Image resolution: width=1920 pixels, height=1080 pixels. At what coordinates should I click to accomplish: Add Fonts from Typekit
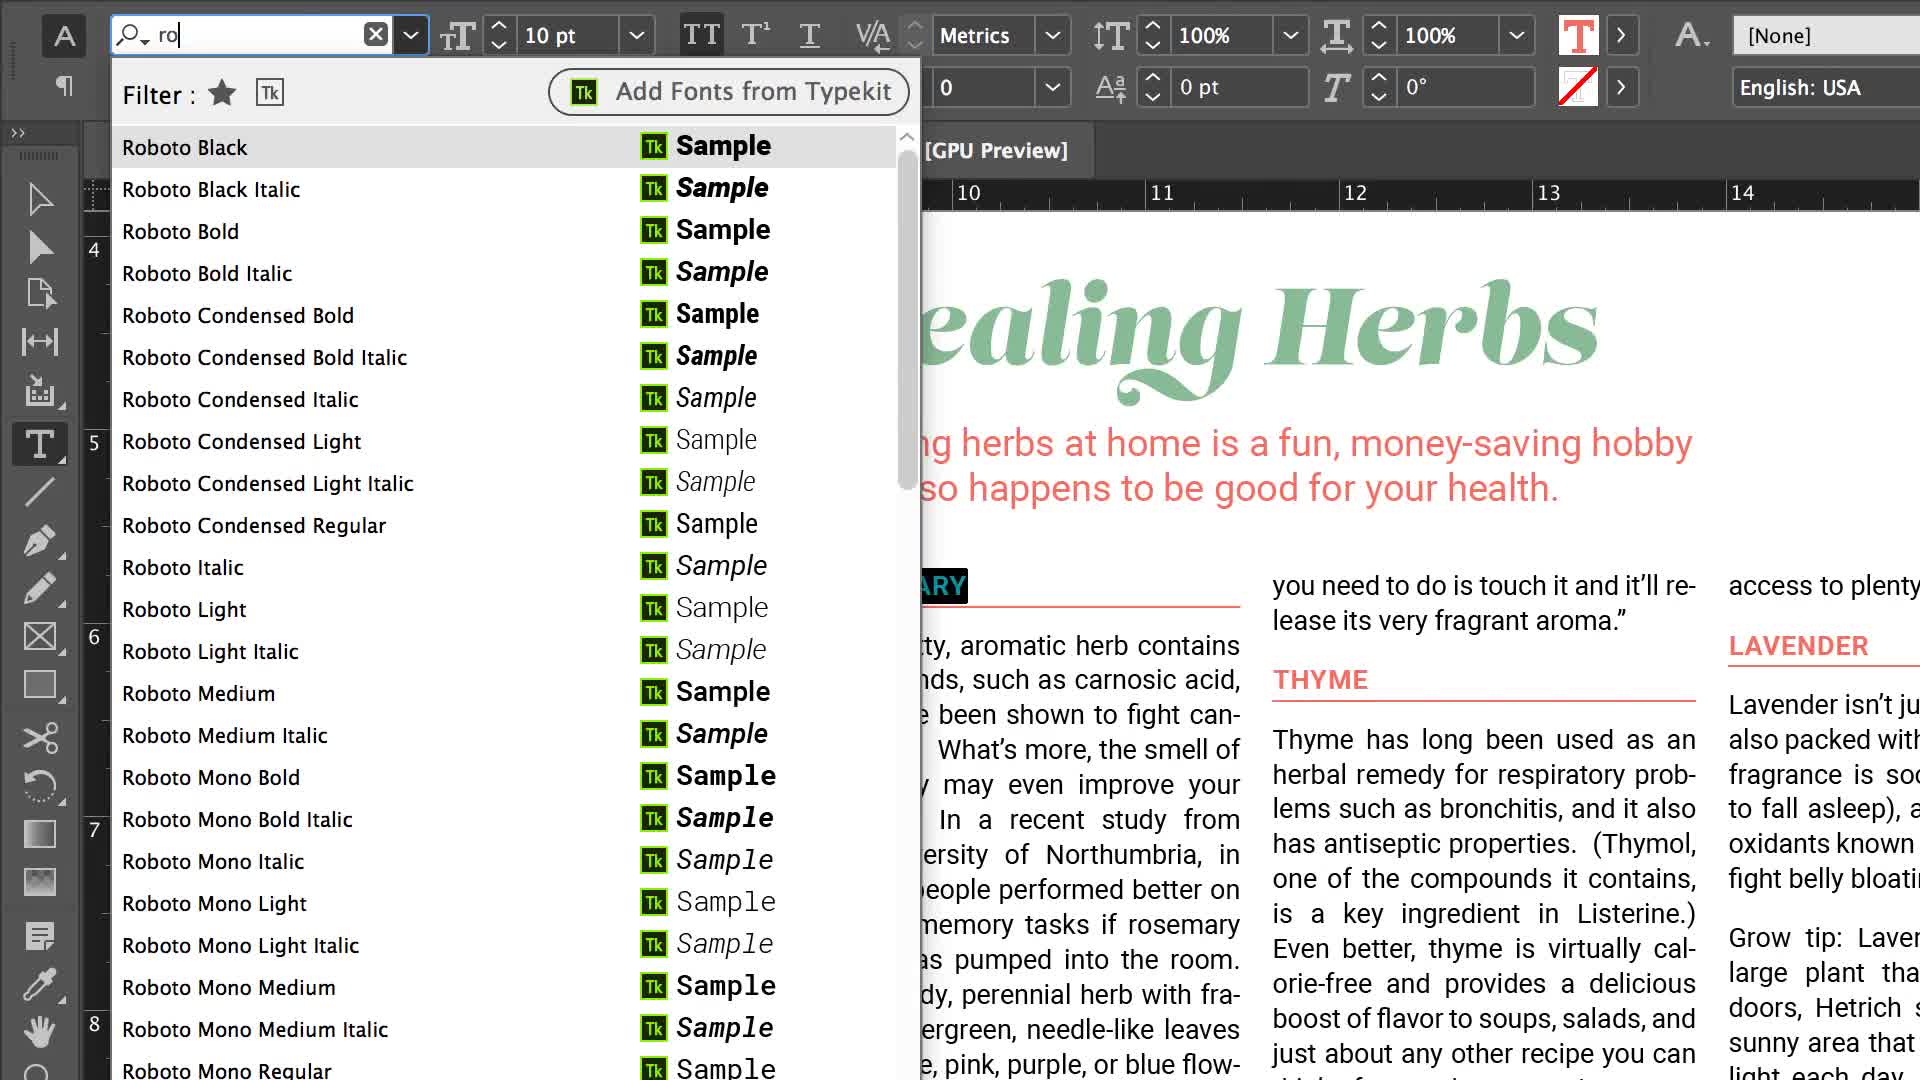[x=729, y=92]
